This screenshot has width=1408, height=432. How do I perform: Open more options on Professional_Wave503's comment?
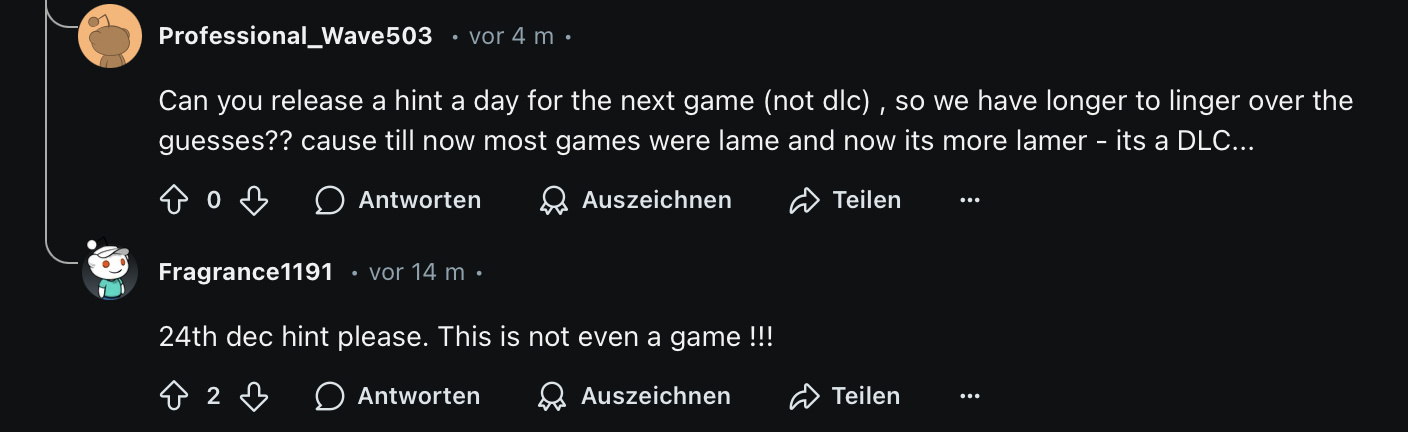[969, 201]
